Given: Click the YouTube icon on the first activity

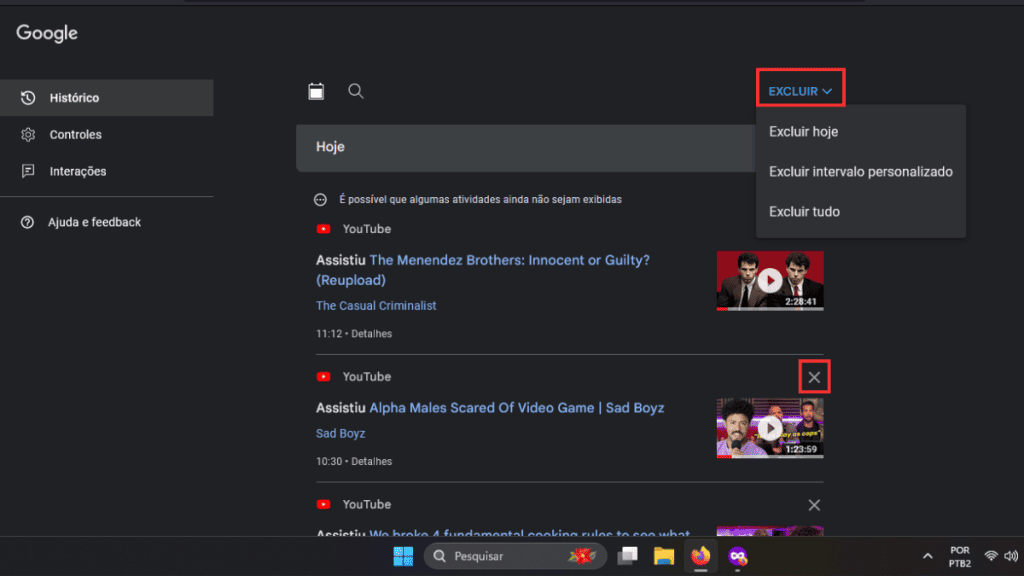Looking at the screenshot, I should click(x=323, y=229).
